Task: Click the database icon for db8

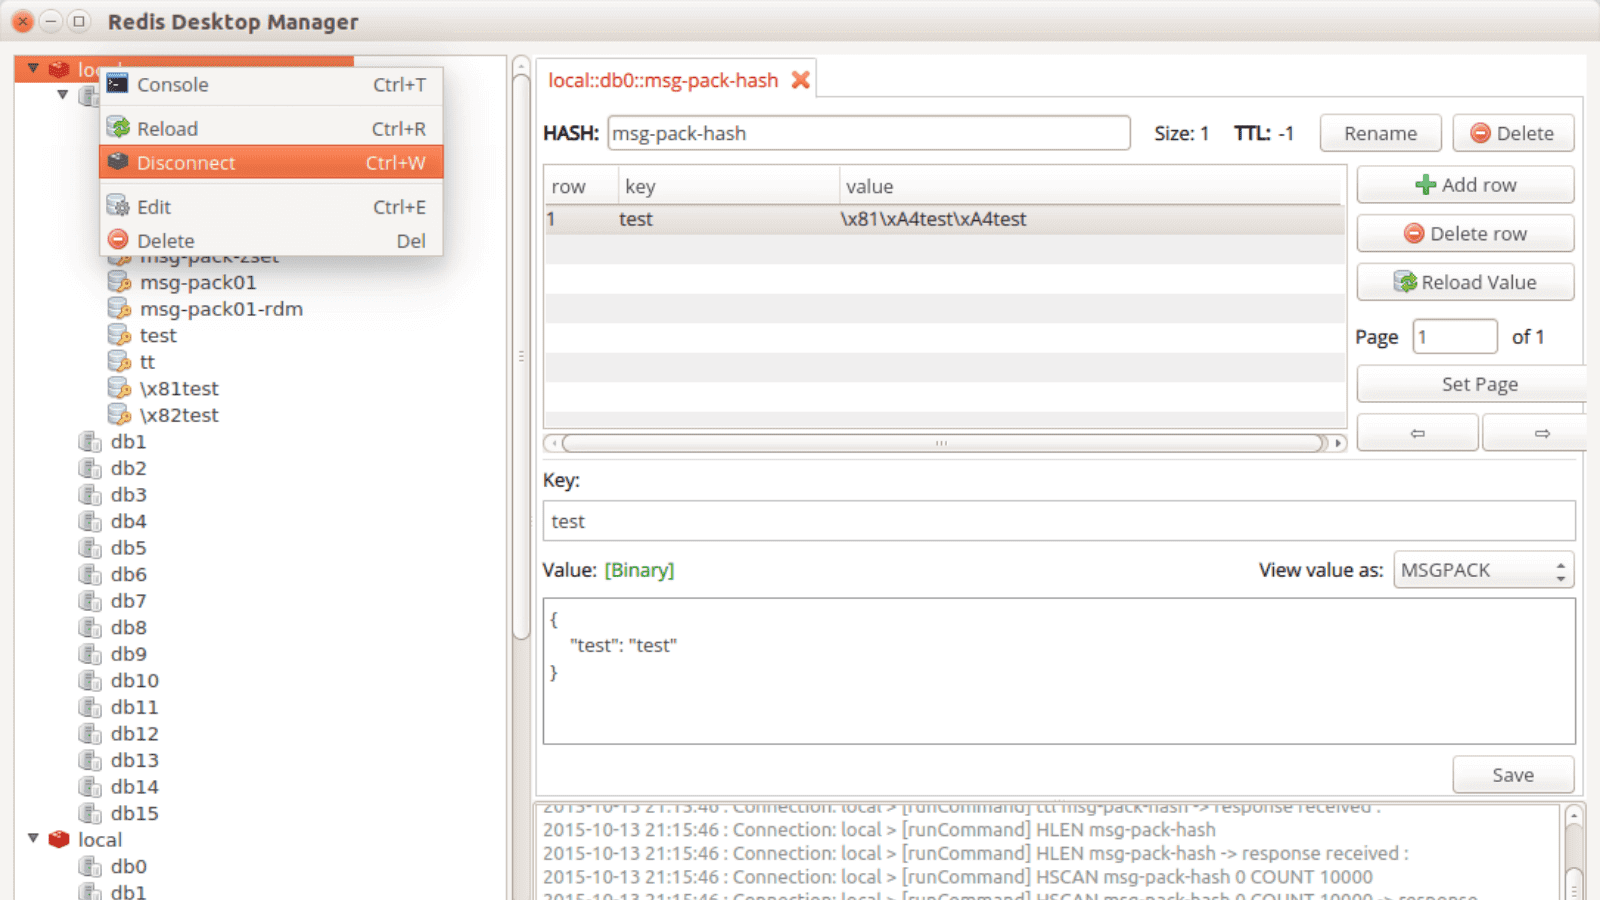Action: 90,627
